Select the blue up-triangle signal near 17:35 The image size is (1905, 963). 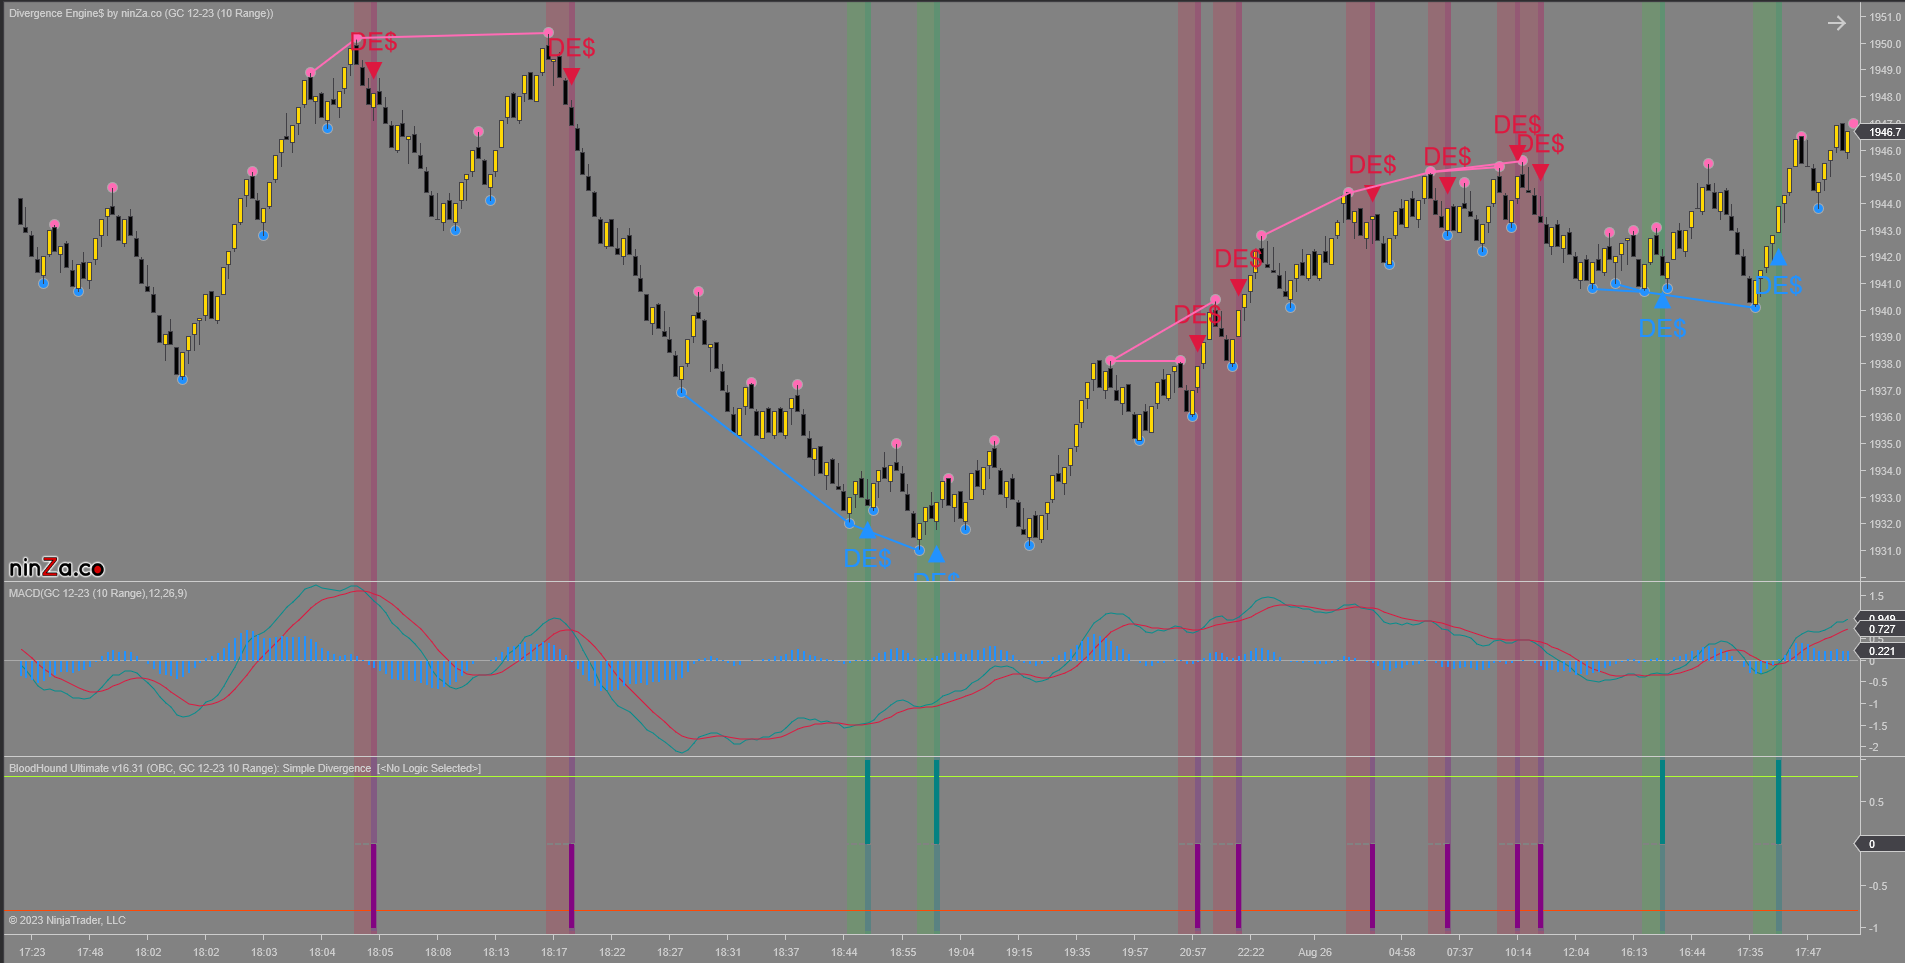1778,258
